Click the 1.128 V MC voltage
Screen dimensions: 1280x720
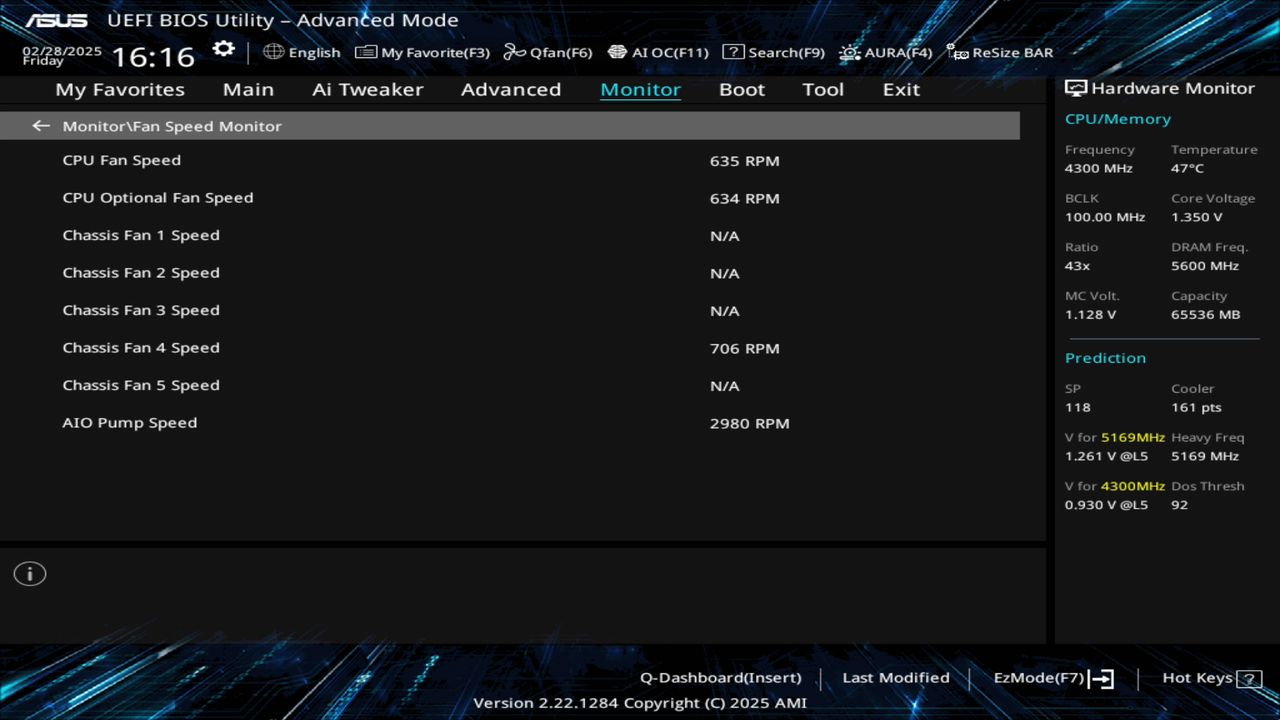[1090, 314]
